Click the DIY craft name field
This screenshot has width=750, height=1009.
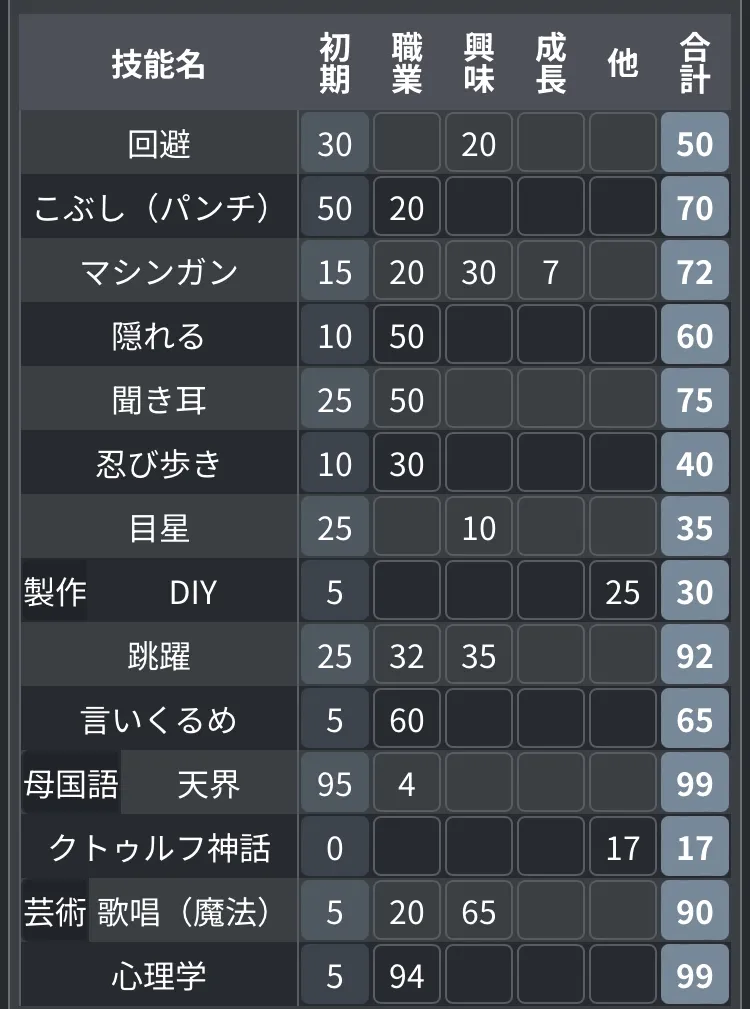click(193, 593)
